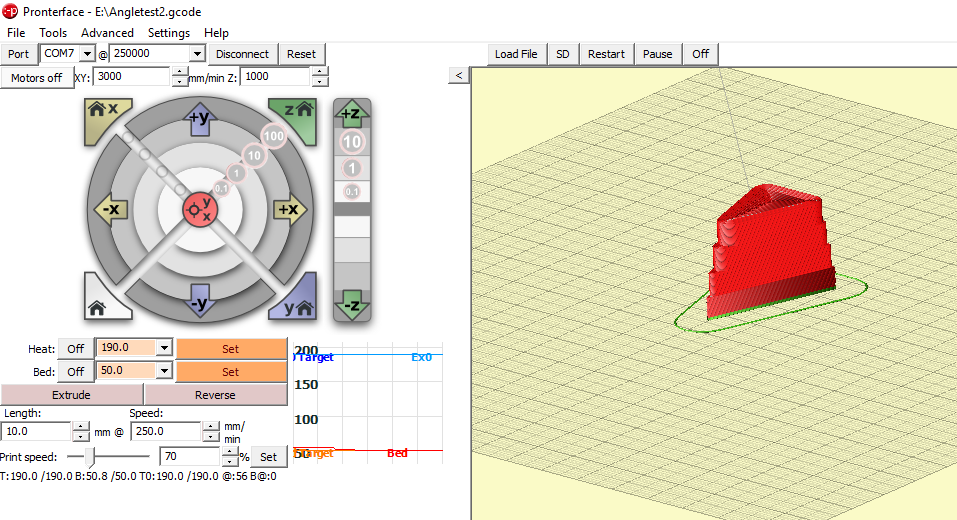Open Tools menu
The image size is (957, 520).
click(53, 33)
